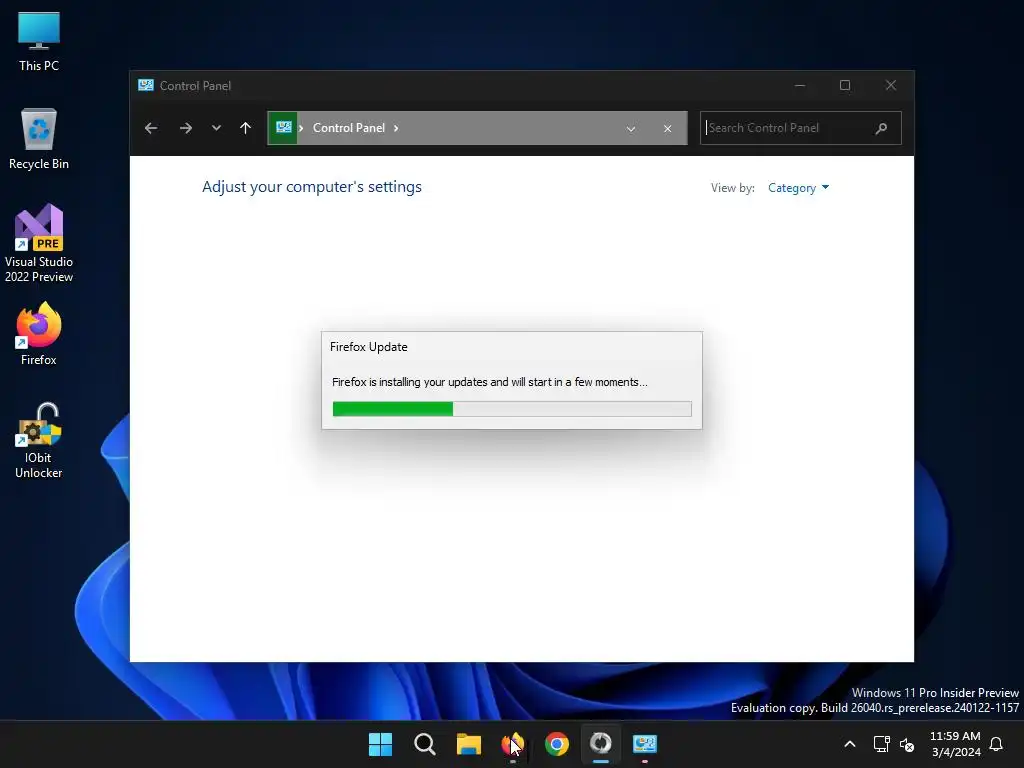Click the Control Panel title bar icon

pyautogui.click(x=146, y=86)
